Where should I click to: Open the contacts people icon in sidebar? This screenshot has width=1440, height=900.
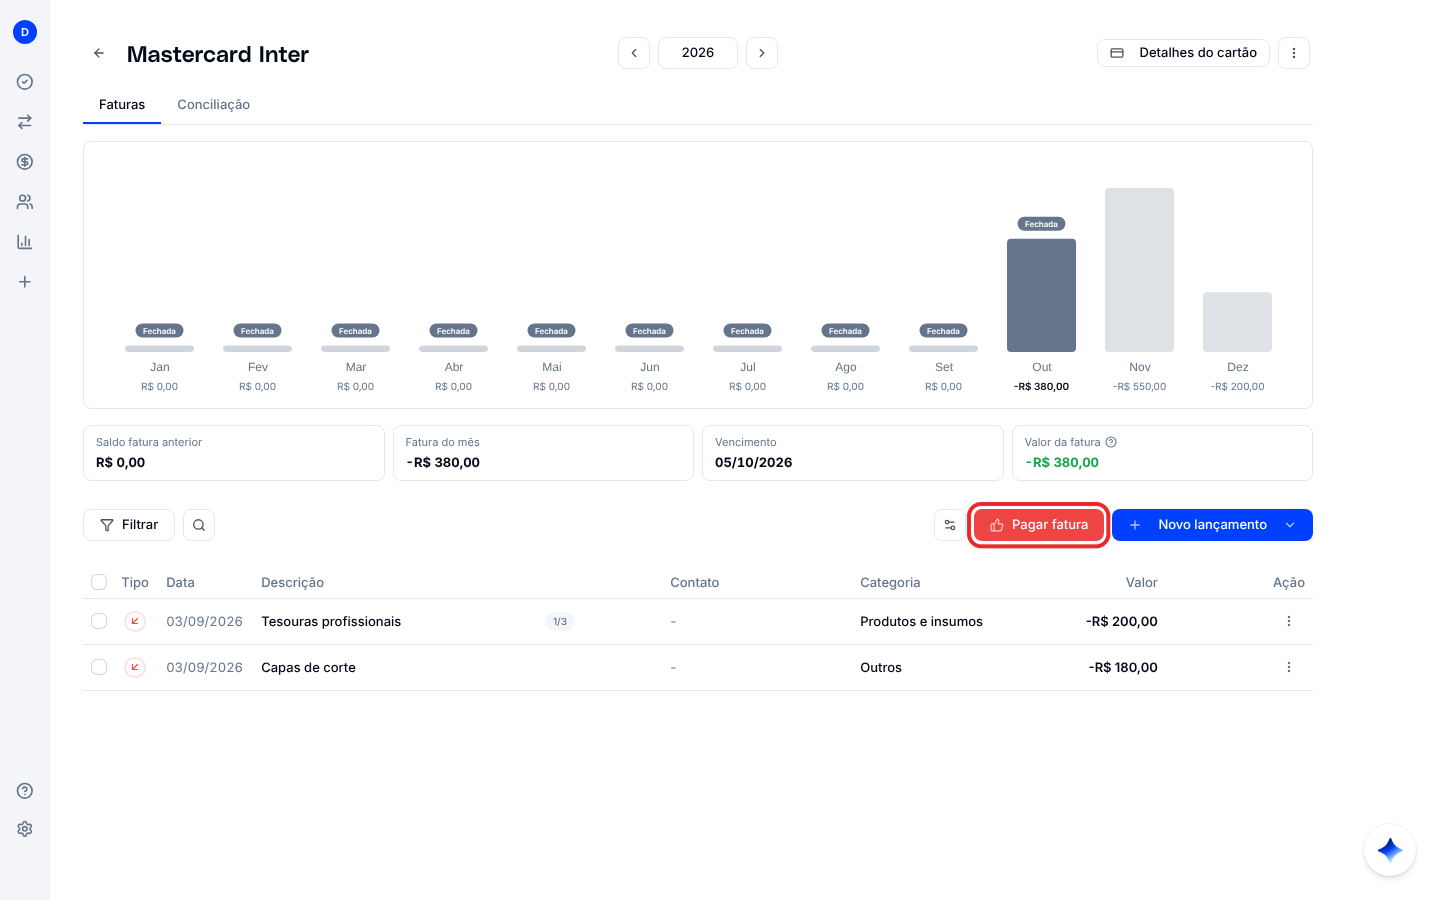click(x=25, y=202)
